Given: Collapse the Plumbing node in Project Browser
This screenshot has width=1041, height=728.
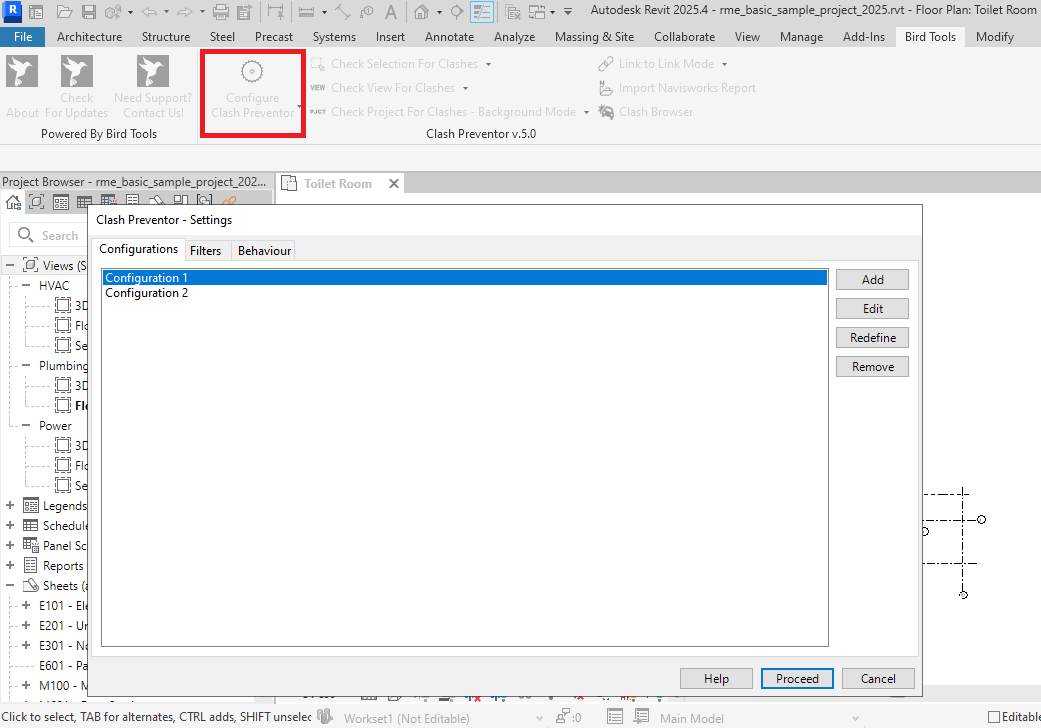Looking at the screenshot, I should click(x=26, y=366).
